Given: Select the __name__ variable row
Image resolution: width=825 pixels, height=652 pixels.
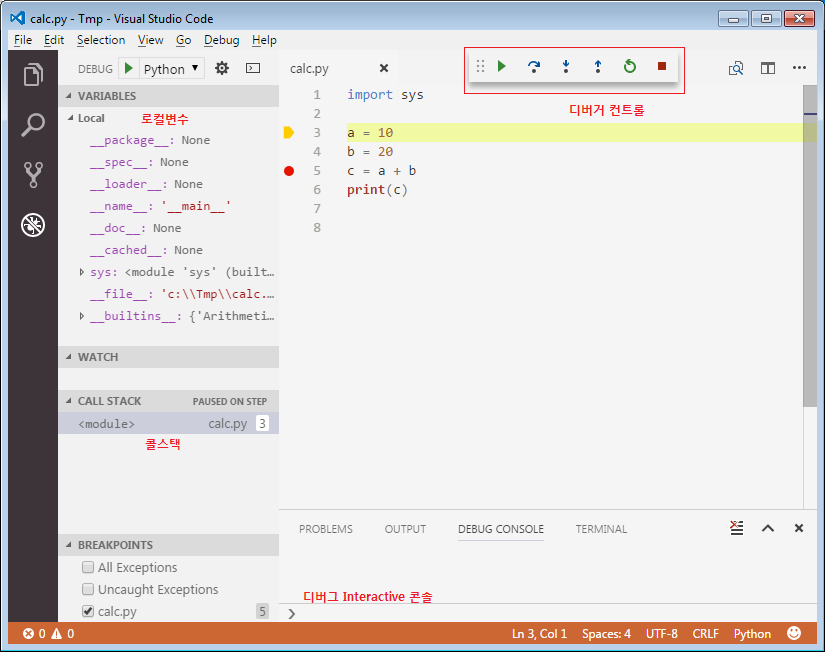Looking at the screenshot, I should (x=168, y=206).
